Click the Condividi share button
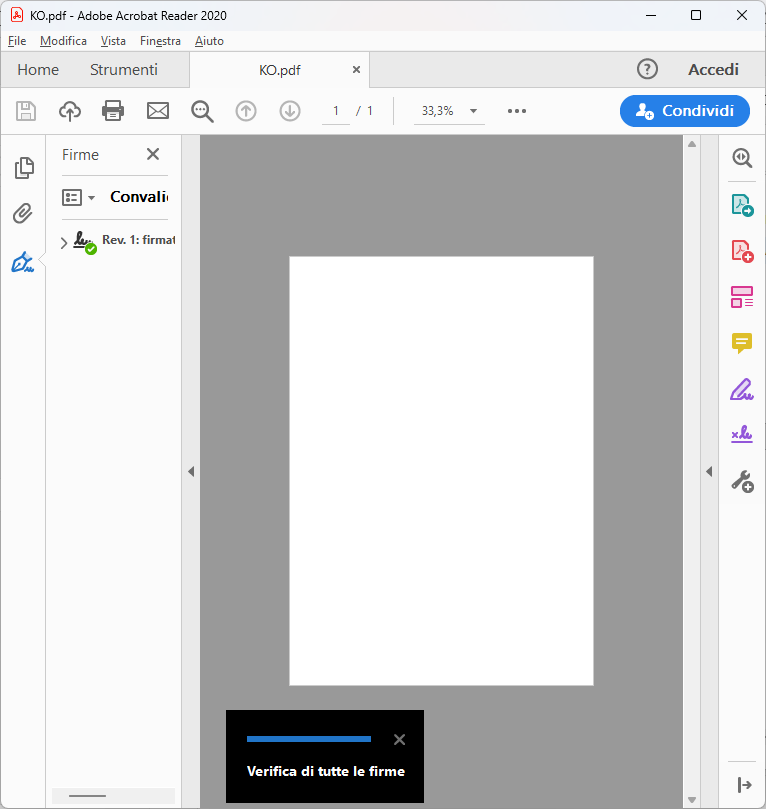Image resolution: width=766 pixels, height=809 pixels. [x=684, y=111]
